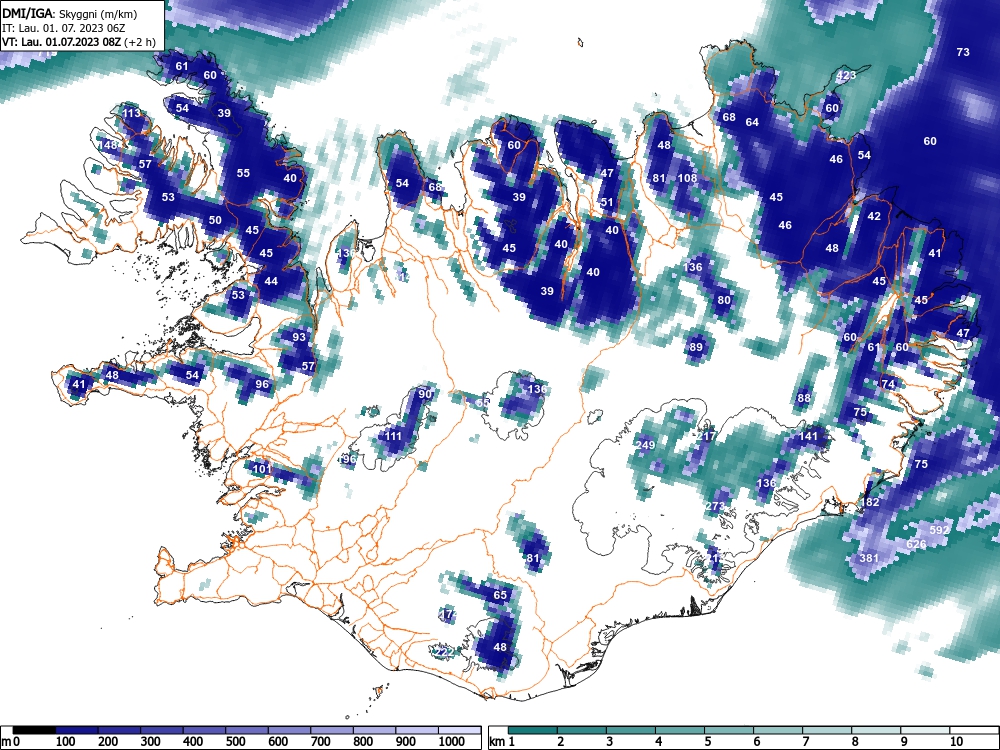Click the visibility value '80'

pyautogui.click(x=724, y=300)
